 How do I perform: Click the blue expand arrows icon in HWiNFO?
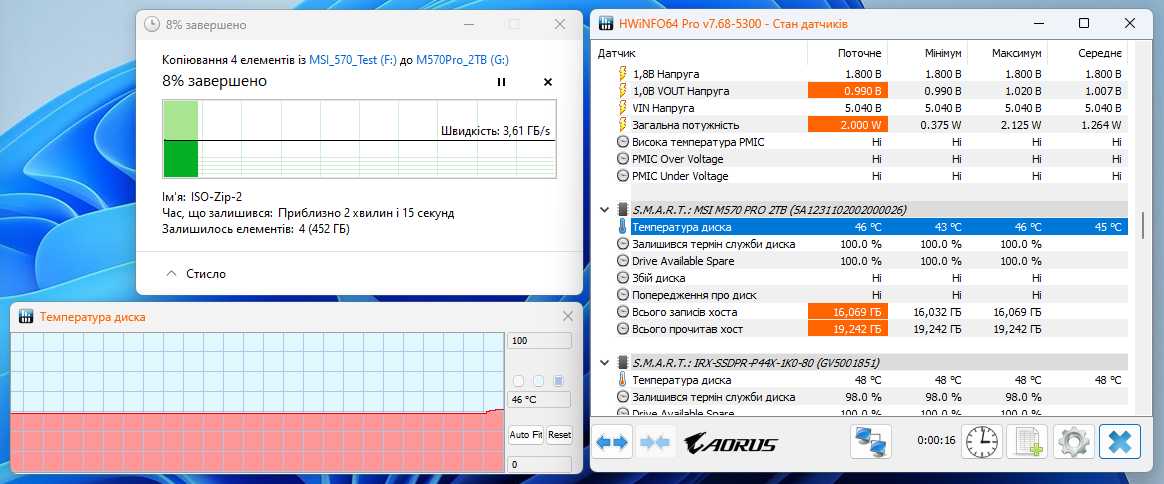pos(613,442)
